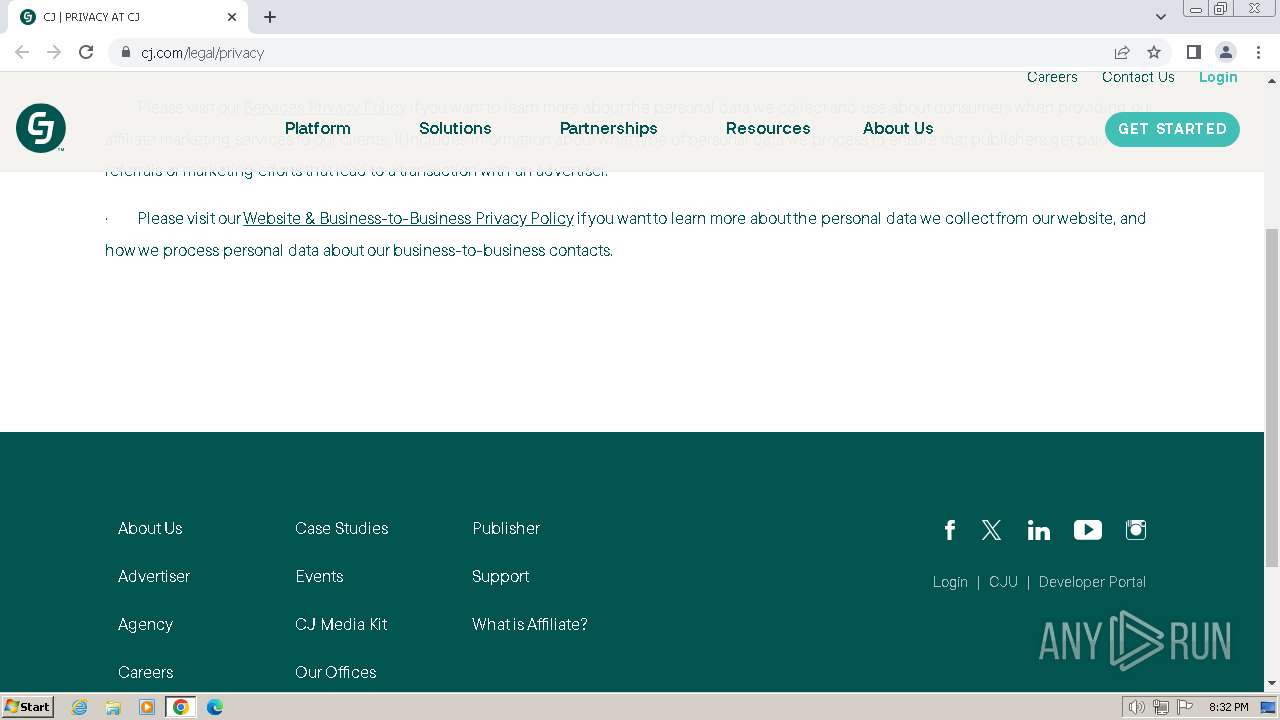Viewport: 1280px width, 720px height.
Task: Open Careers link in top bar
Action: [x=1052, y=77]
